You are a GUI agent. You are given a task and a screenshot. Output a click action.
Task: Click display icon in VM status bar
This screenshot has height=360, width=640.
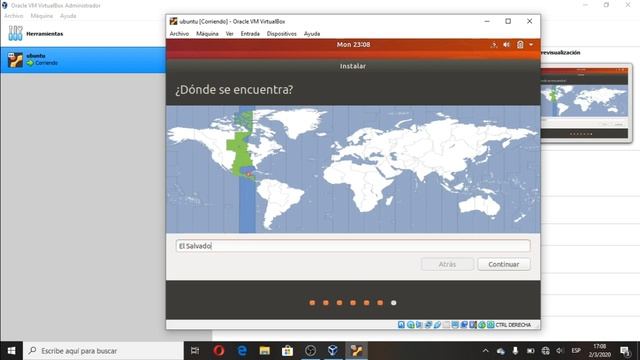[x=455, y=324]
